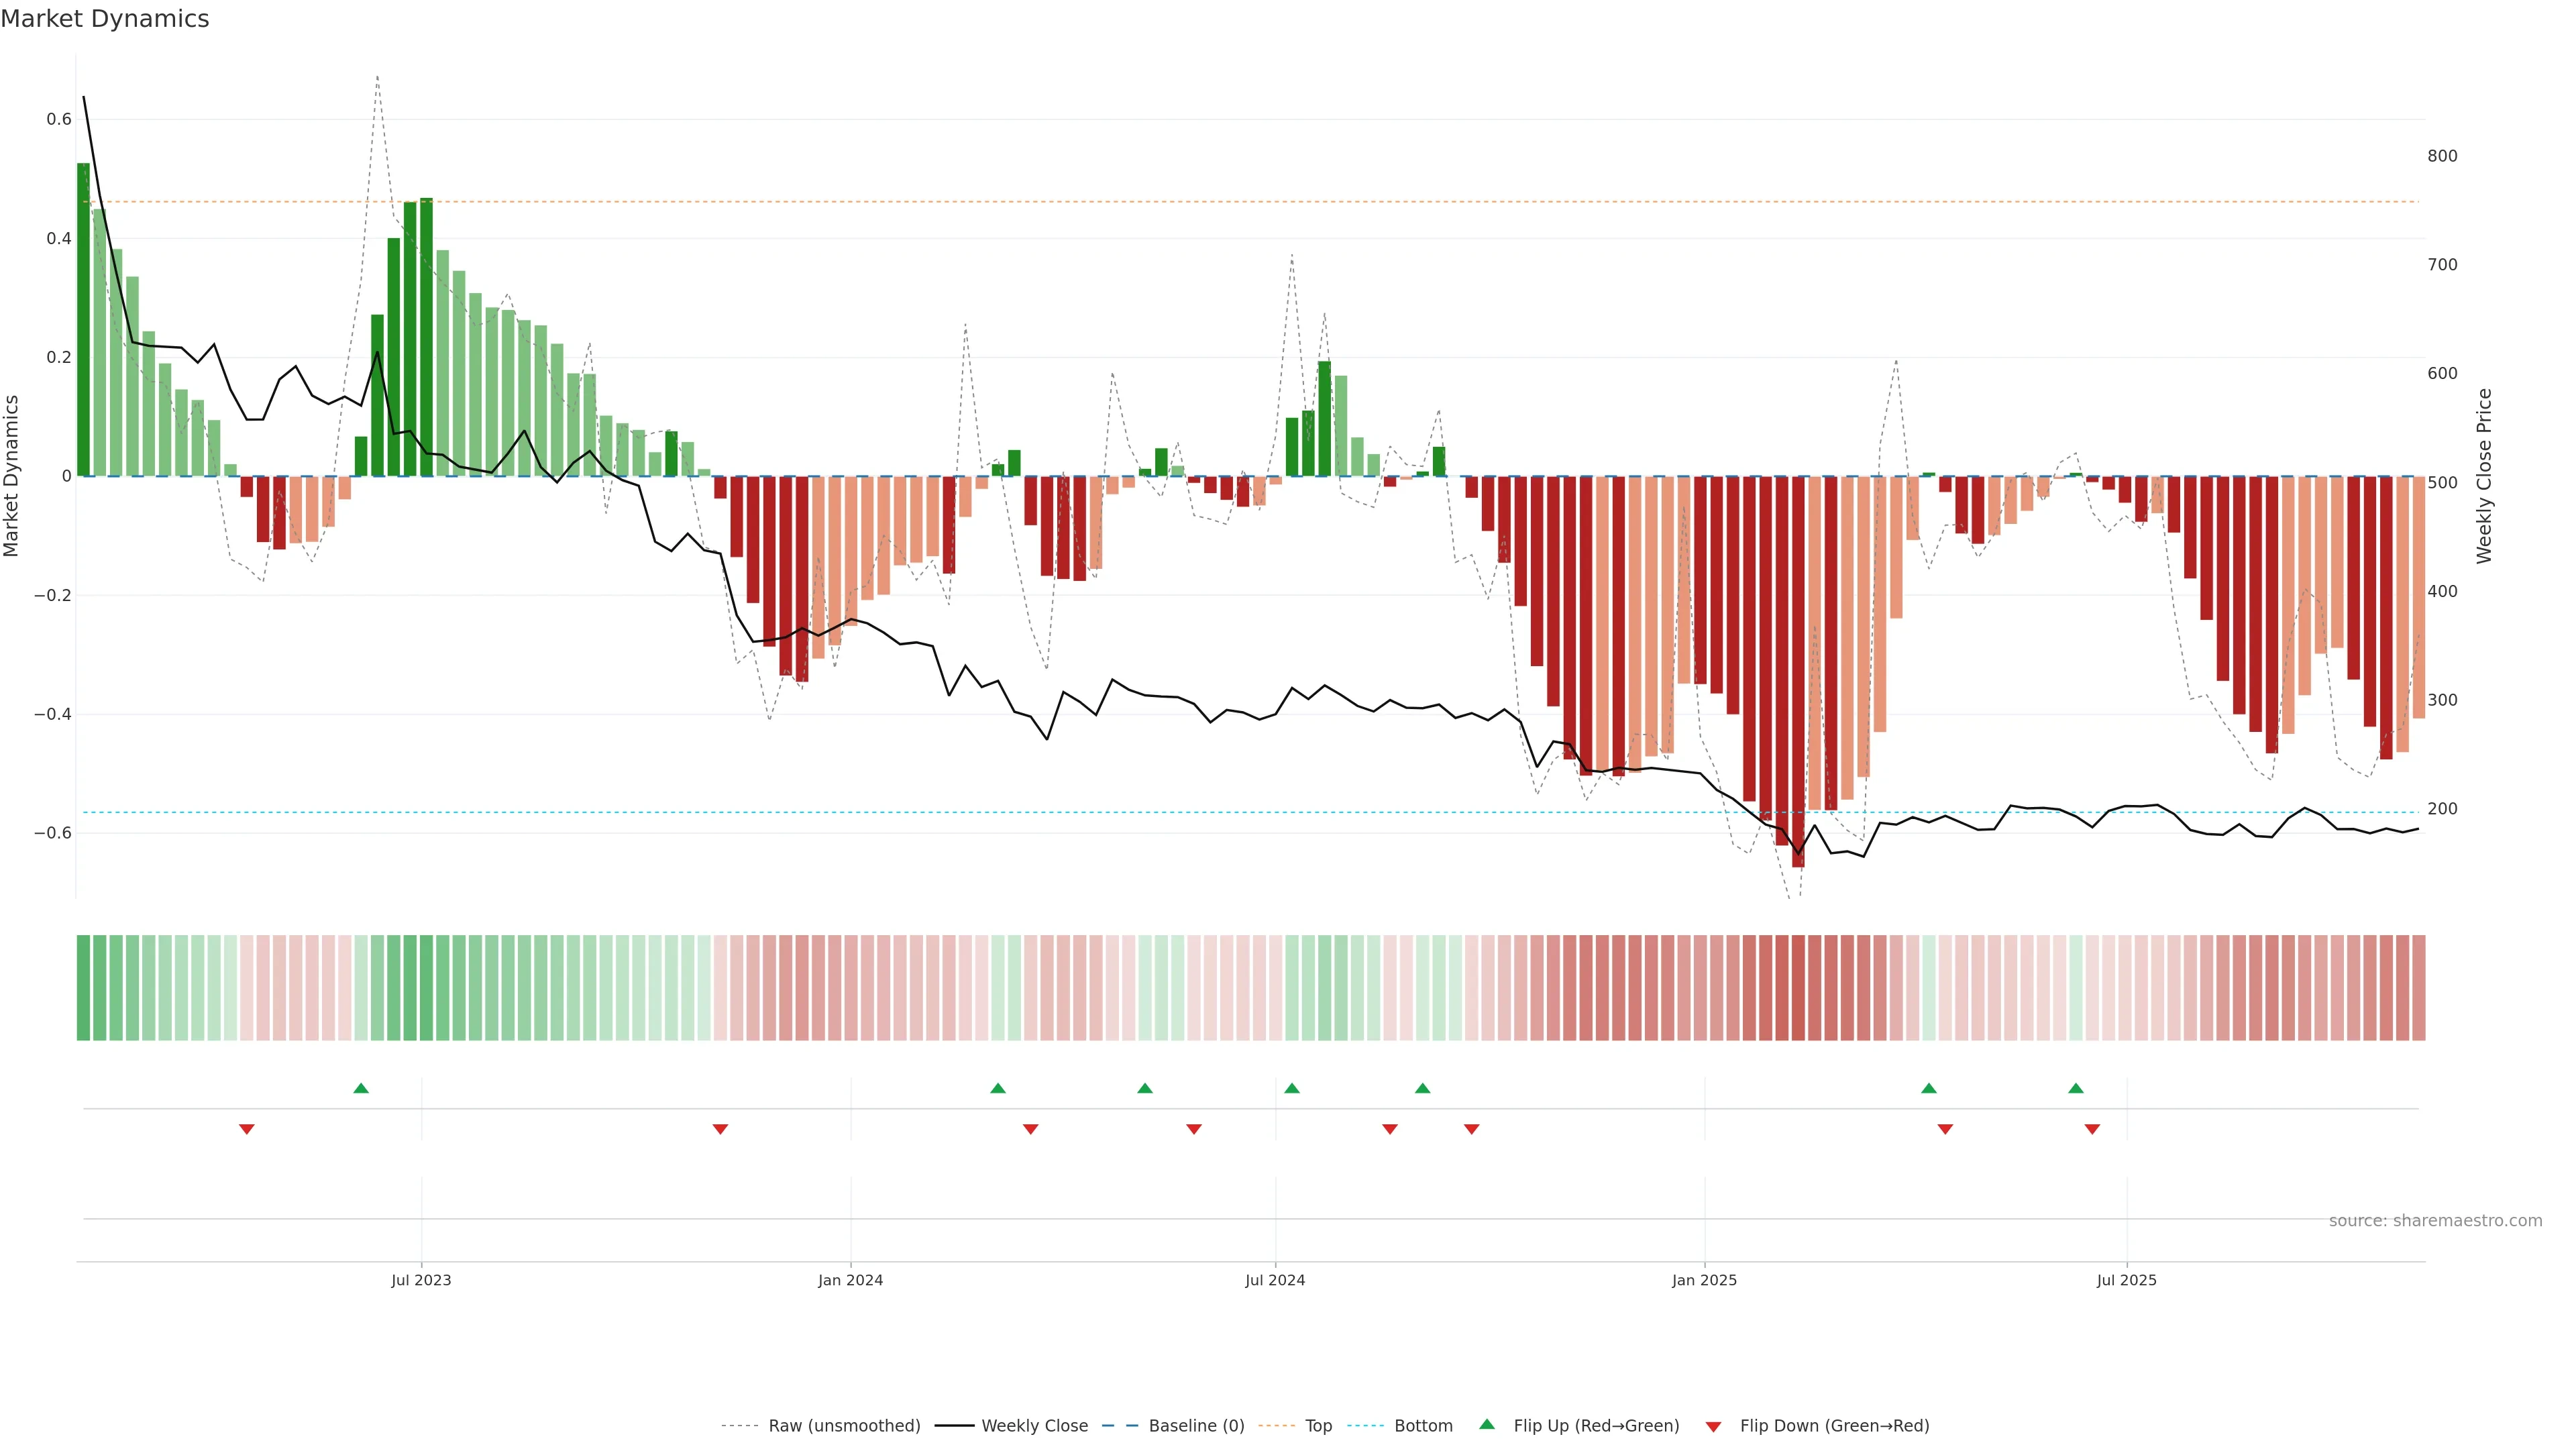The image size is (2576, 1449).
Task: Click the rightmost green Flip Up triangle marker
Action: 2076,1088
